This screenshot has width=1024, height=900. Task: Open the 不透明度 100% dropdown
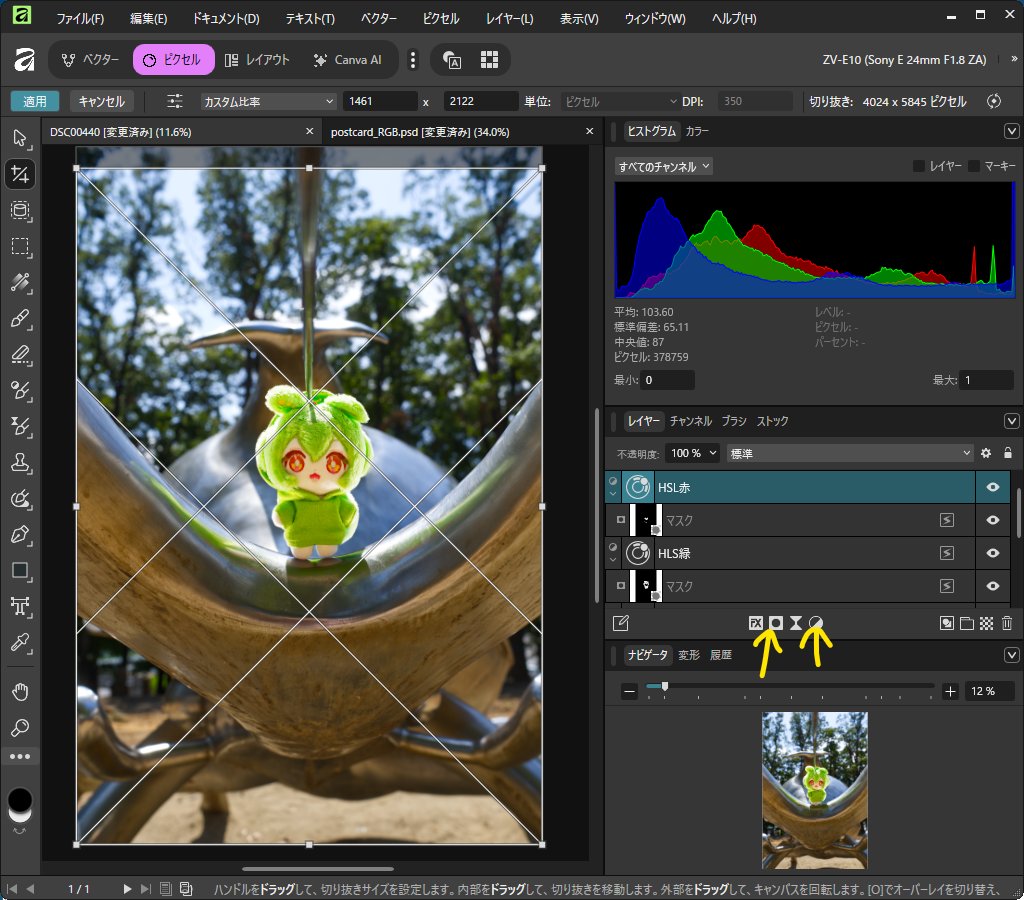click(x=694, y=453)
